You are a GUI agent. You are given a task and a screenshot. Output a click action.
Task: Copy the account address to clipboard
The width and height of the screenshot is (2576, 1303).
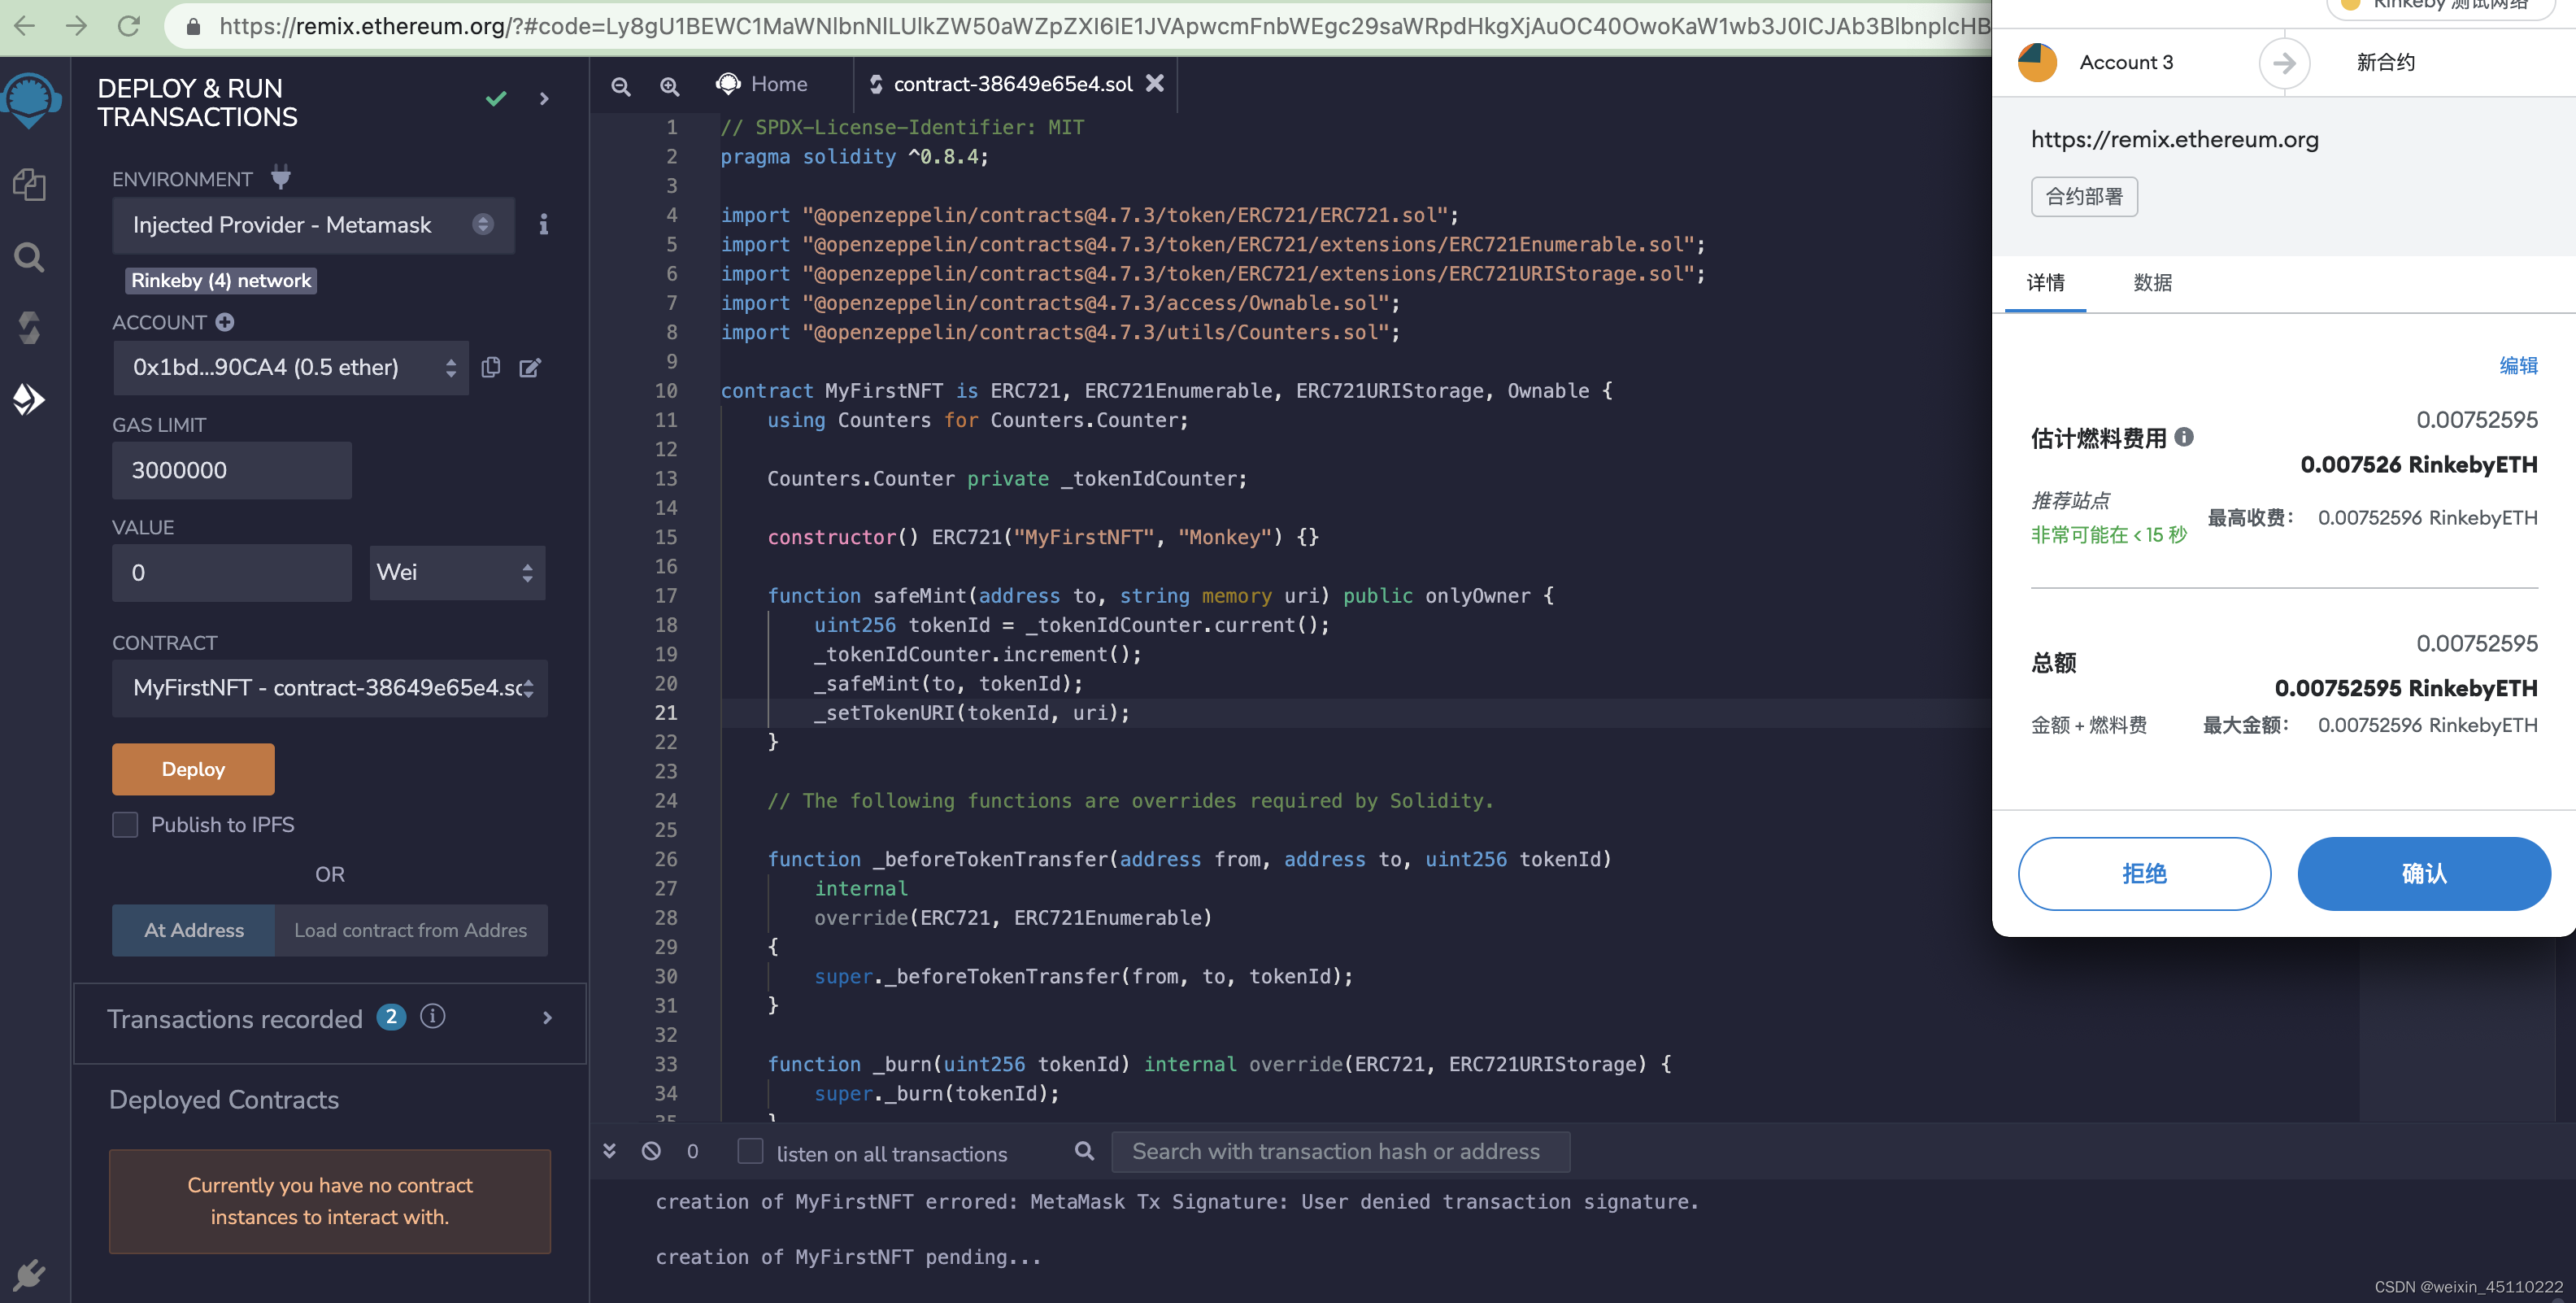point(491,368)
